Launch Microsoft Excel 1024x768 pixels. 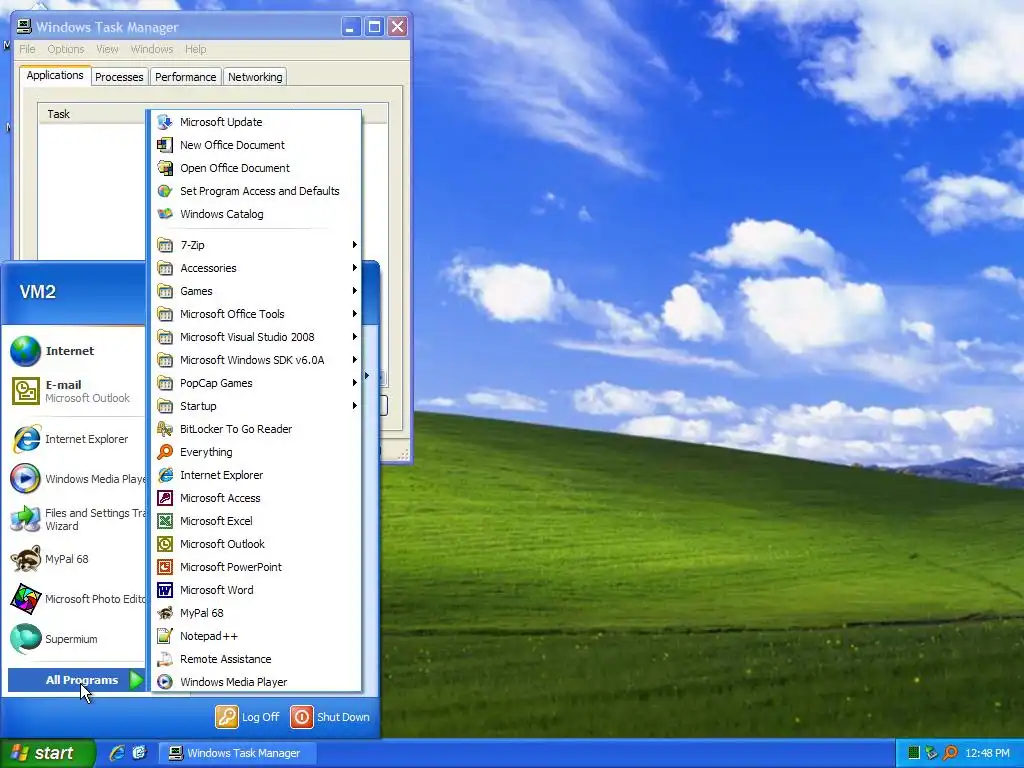click(256, 521)
